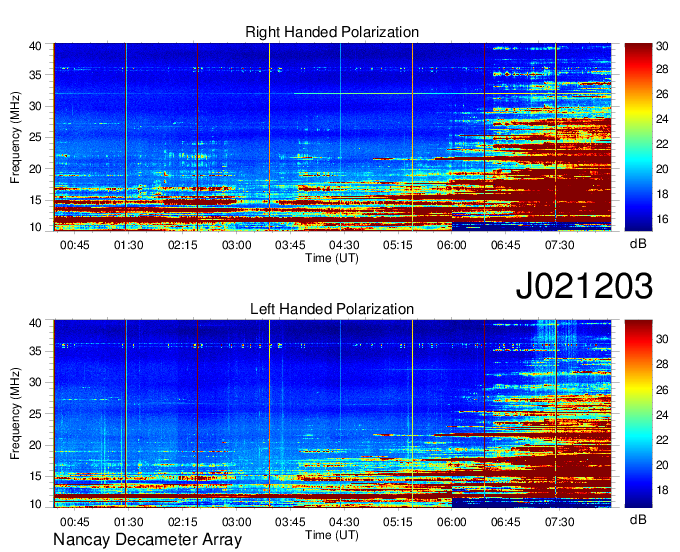This screenshot has height=552, width=680.
Task: Click dB unit label under left-handed colorbar
Action: click(638, 519)
